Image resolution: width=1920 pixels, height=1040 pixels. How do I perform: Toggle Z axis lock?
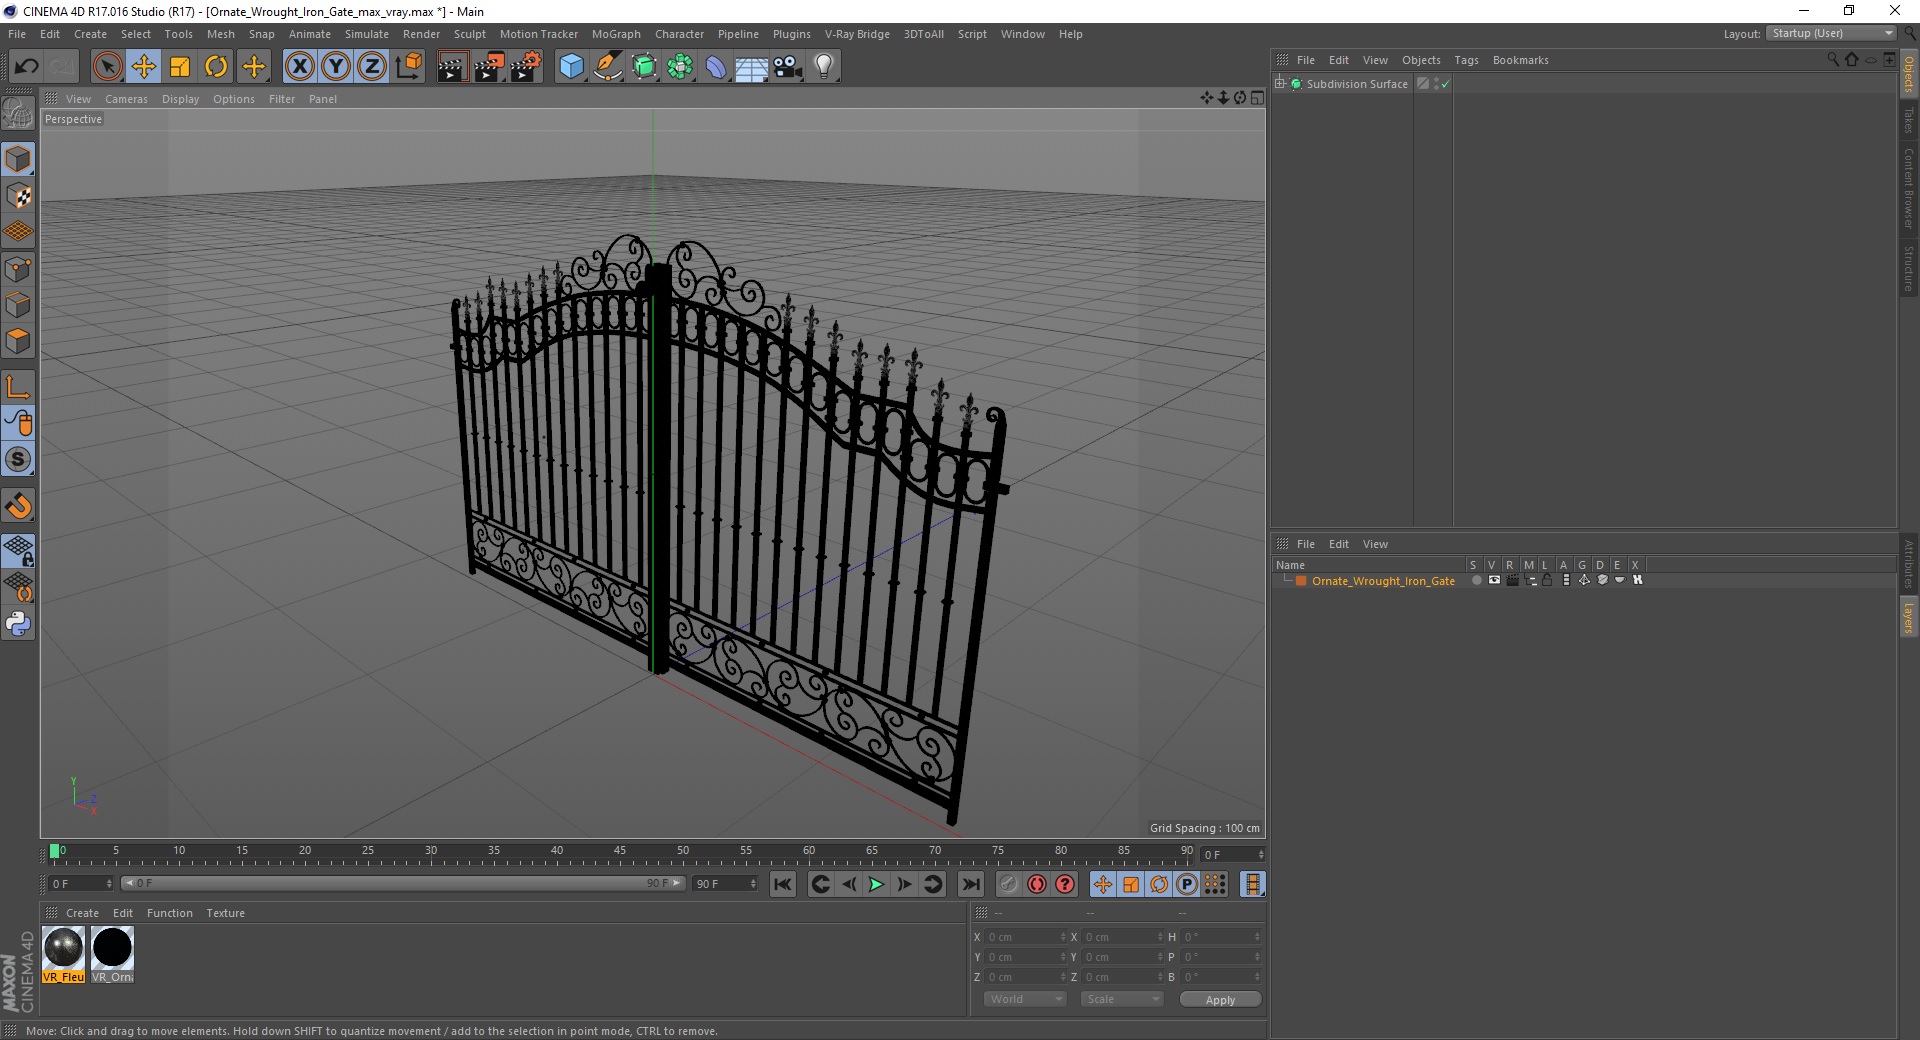coord(372,67)
